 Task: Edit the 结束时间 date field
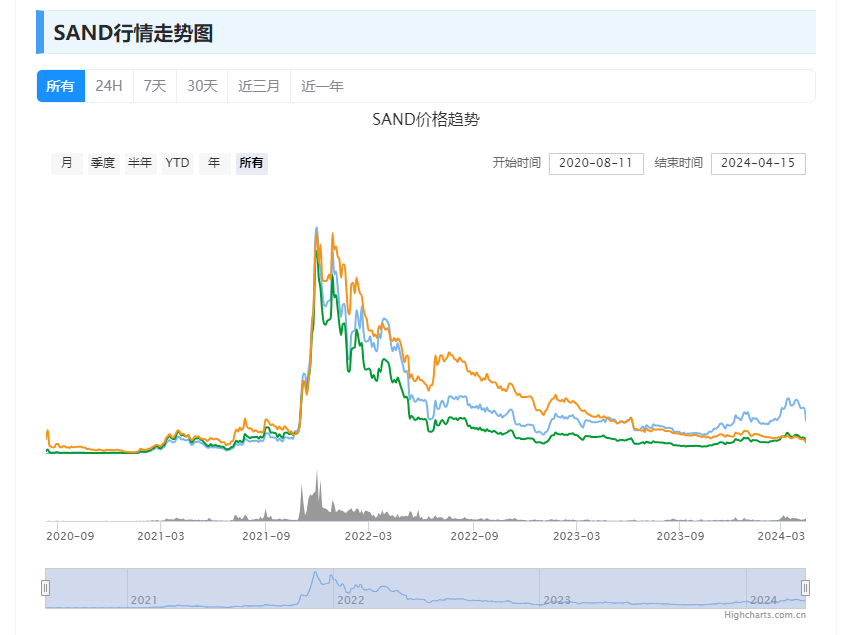(758, 163)
